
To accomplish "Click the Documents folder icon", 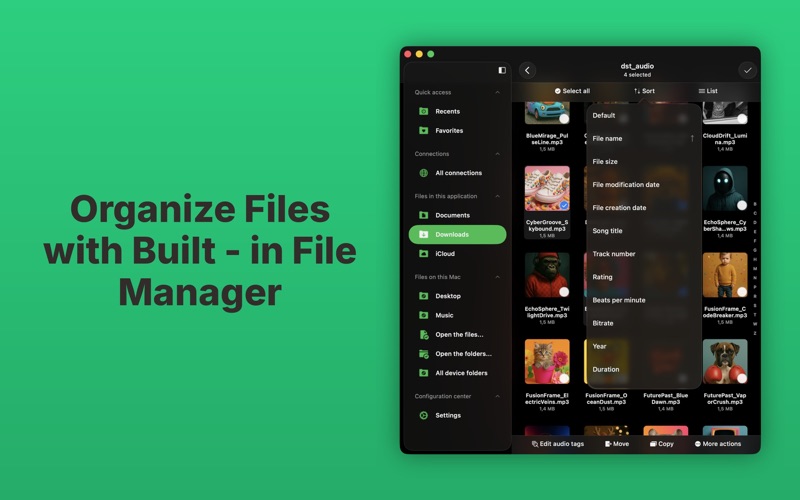I will click(x=423, y=215).
